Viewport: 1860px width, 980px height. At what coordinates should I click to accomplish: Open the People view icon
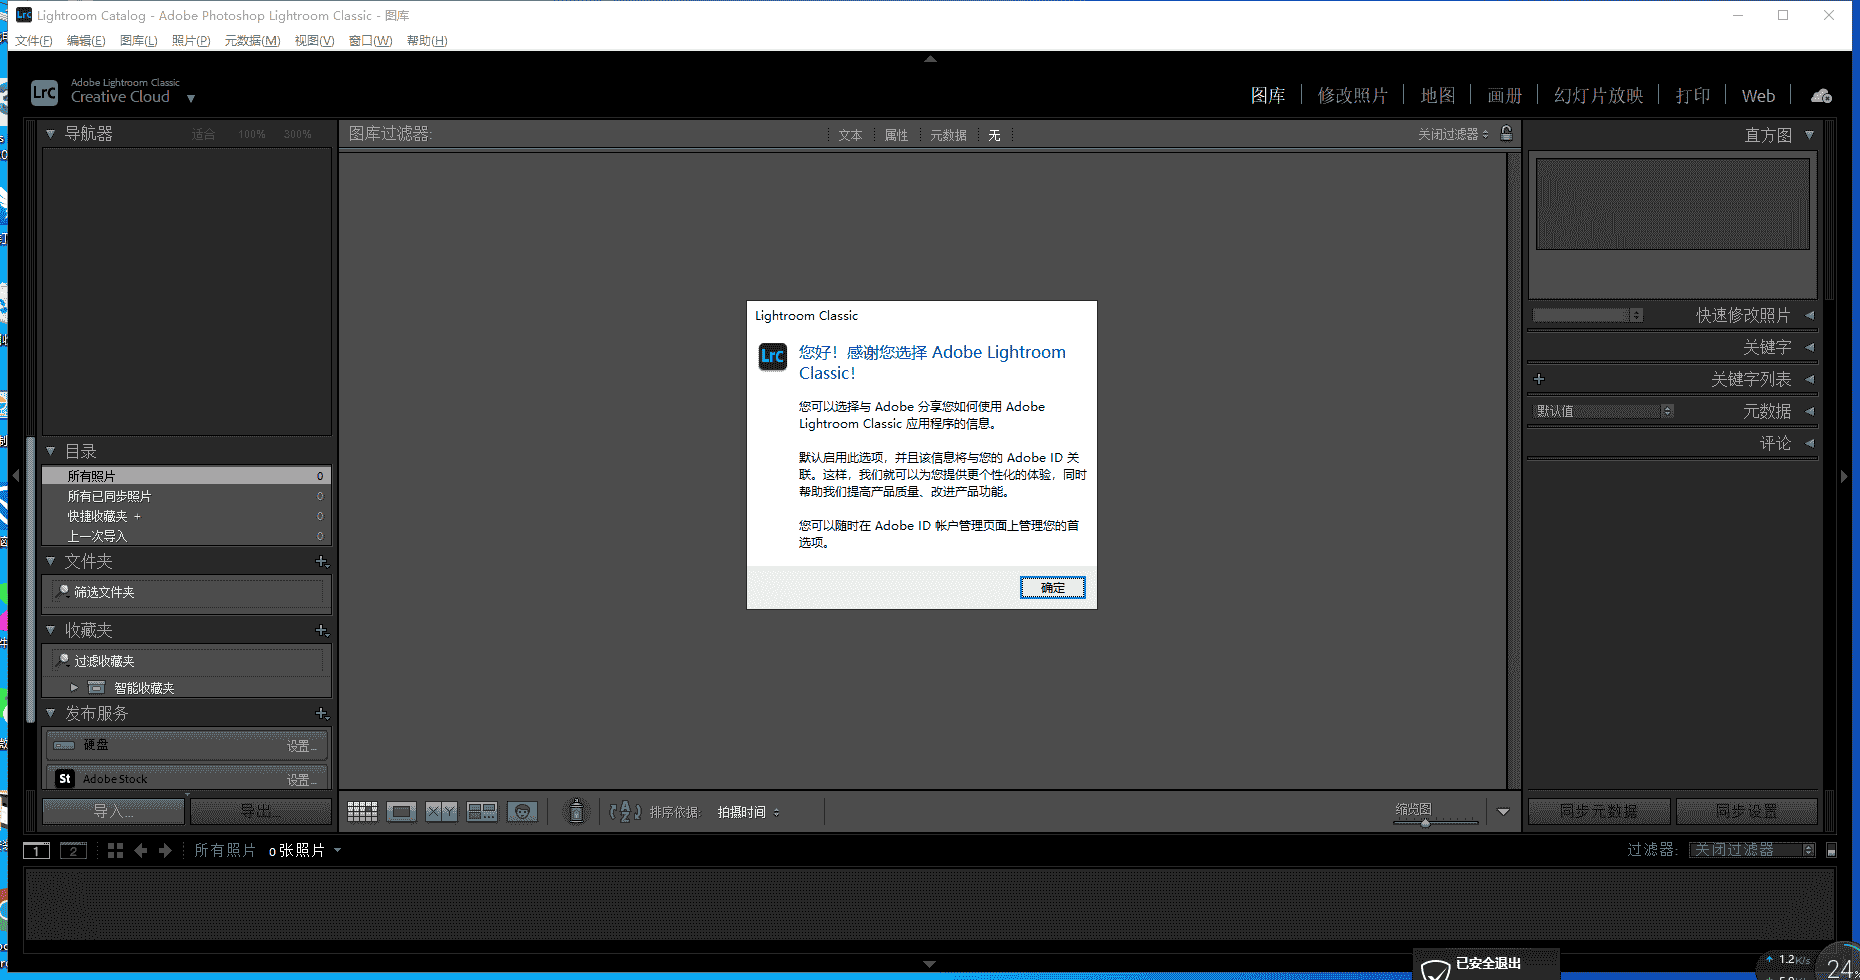point(522,811)
